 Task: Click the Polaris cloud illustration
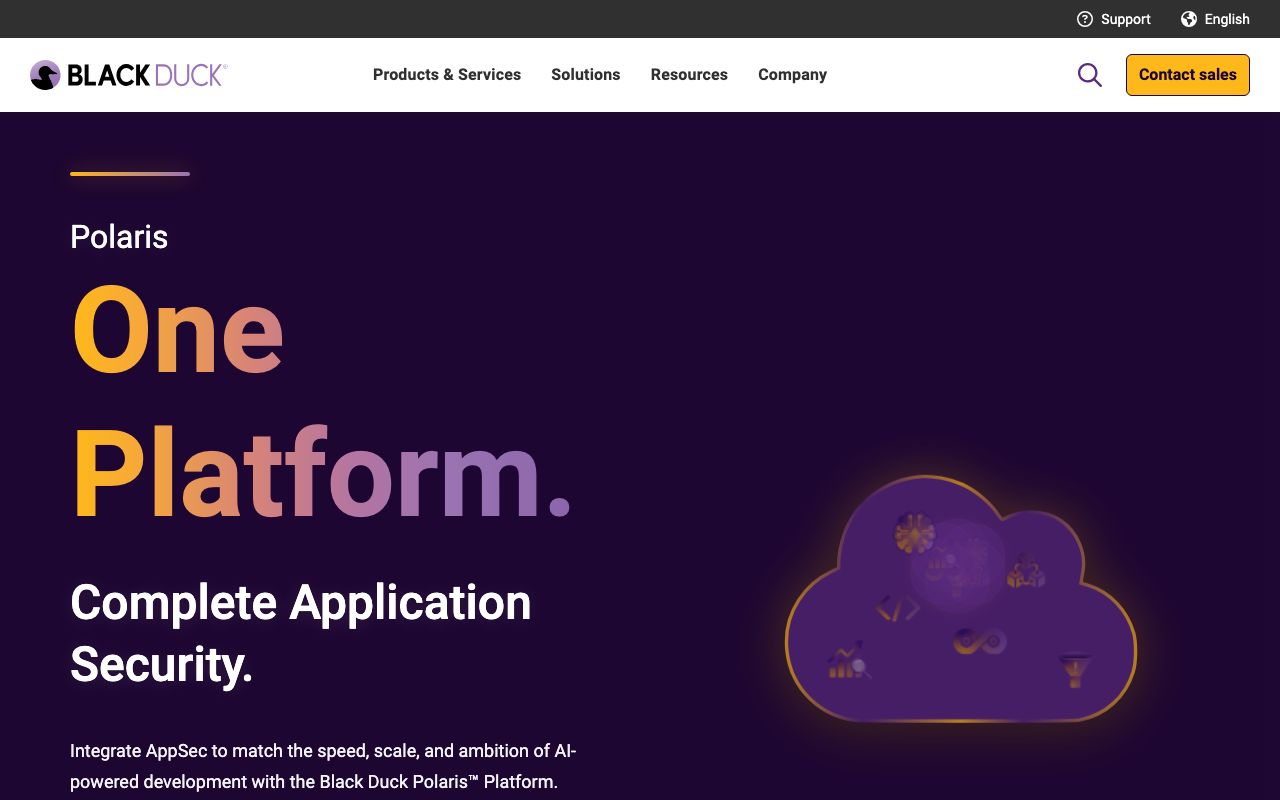961,598
